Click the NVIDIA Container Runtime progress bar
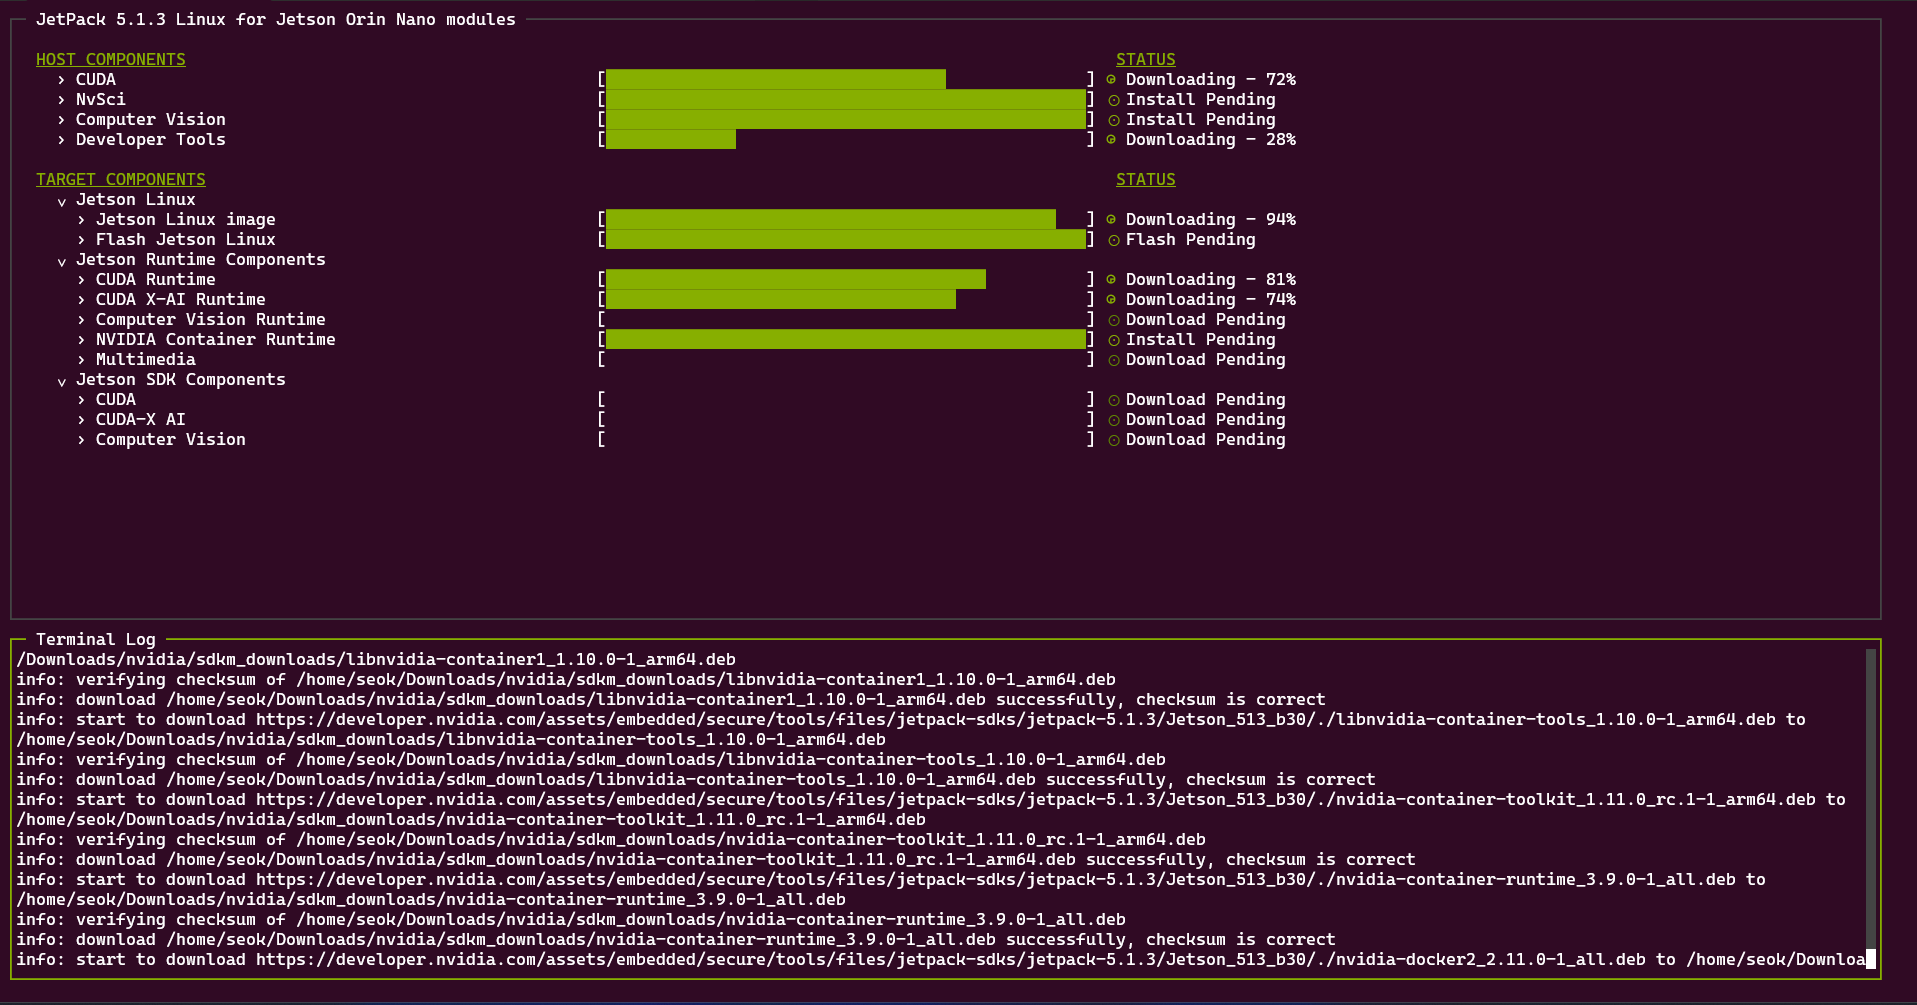The image size is (1917, 1005). pos(846,339)
